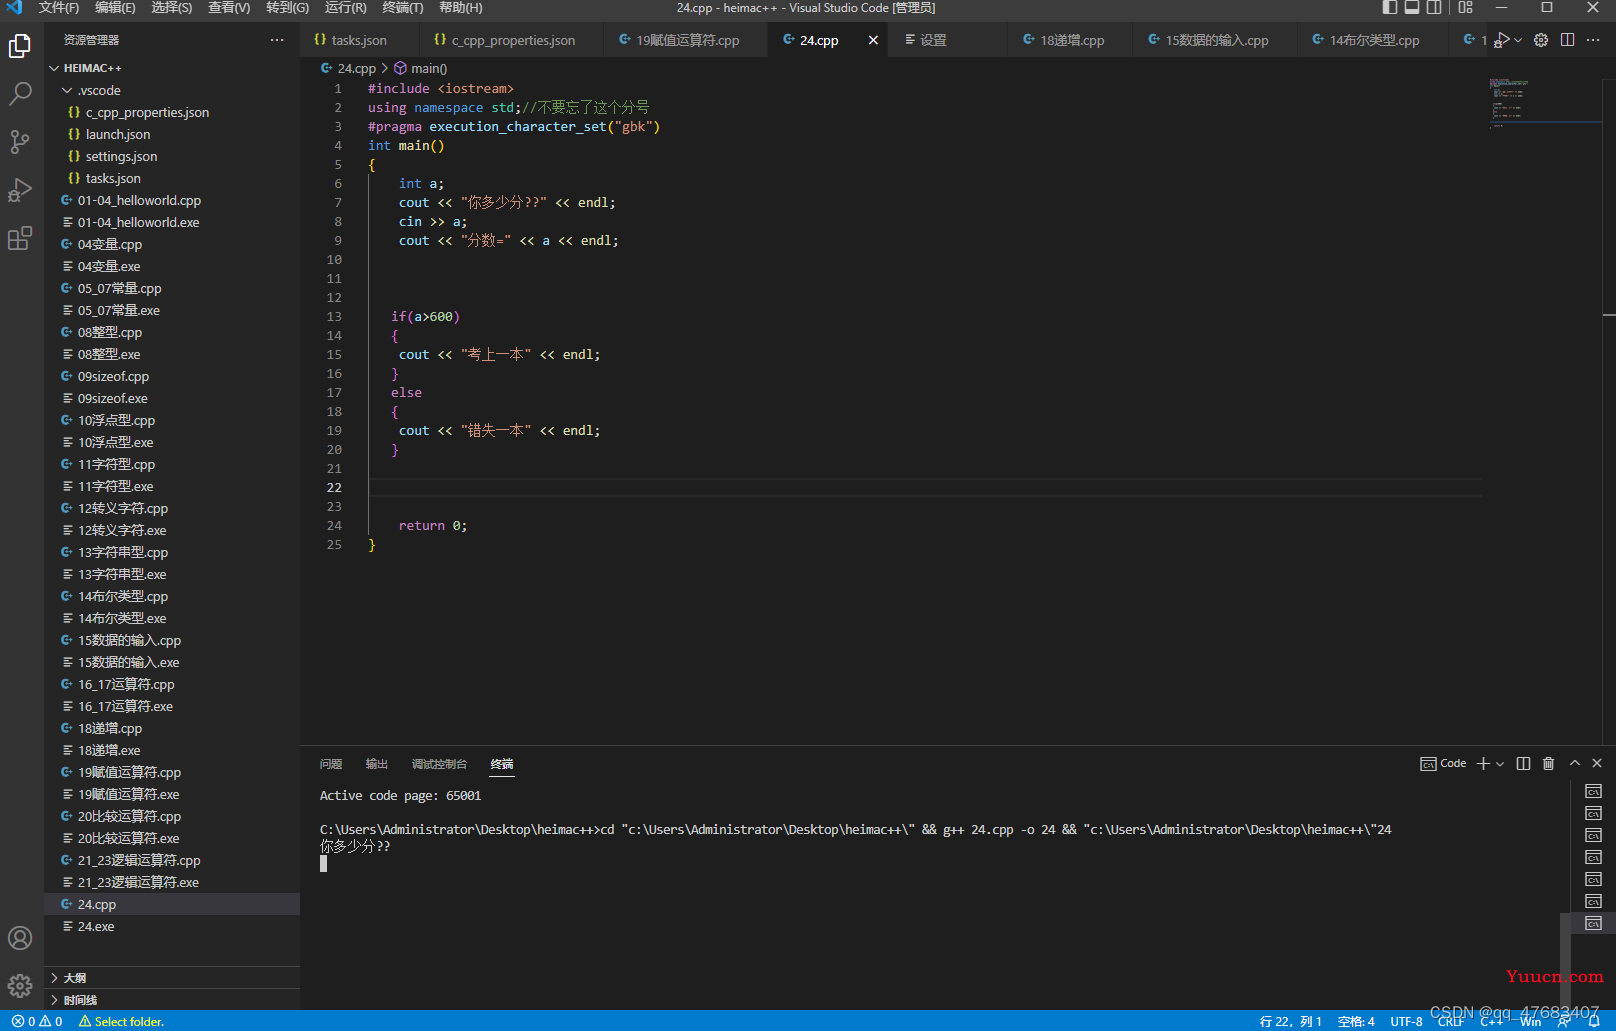Open the Explorer view in activity bar
This screenshot has width=1616, height=1031.
[20, 46]
